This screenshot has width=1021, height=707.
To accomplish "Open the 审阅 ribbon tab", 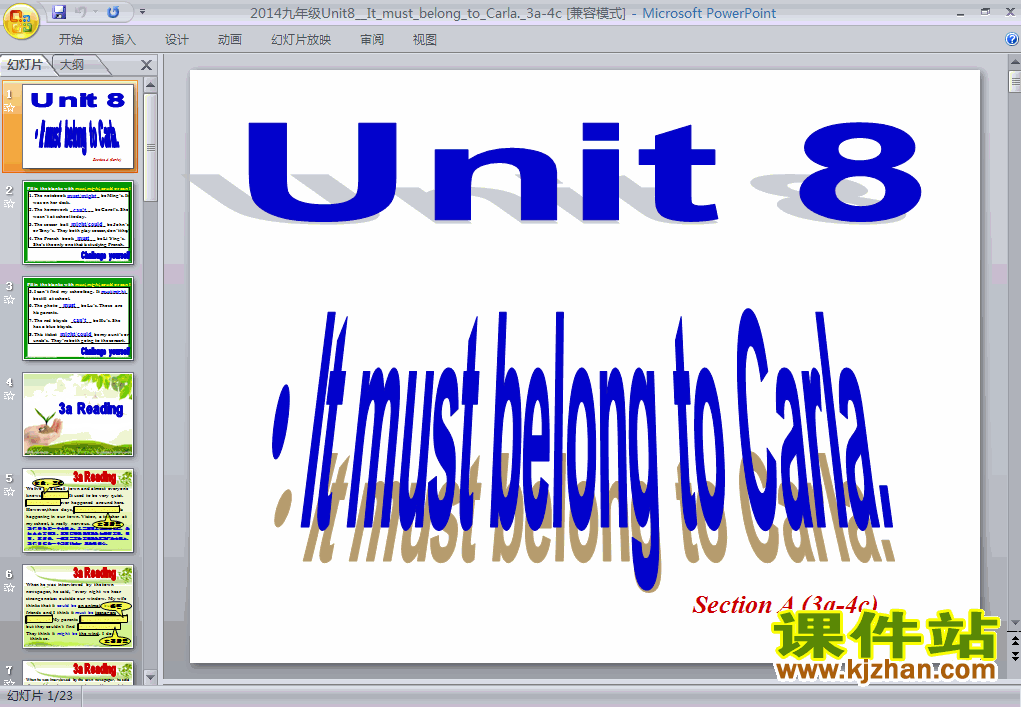I will coord(372,40).
